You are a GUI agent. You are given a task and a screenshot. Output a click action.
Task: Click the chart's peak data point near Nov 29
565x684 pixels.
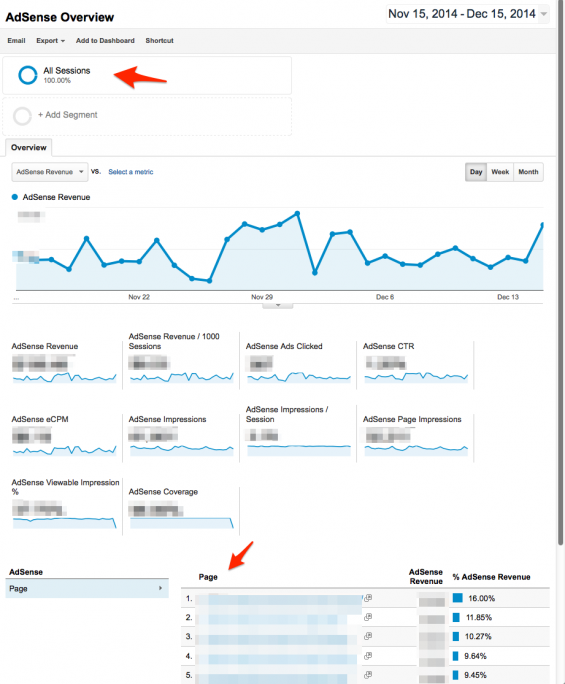(x=297, y=214)
